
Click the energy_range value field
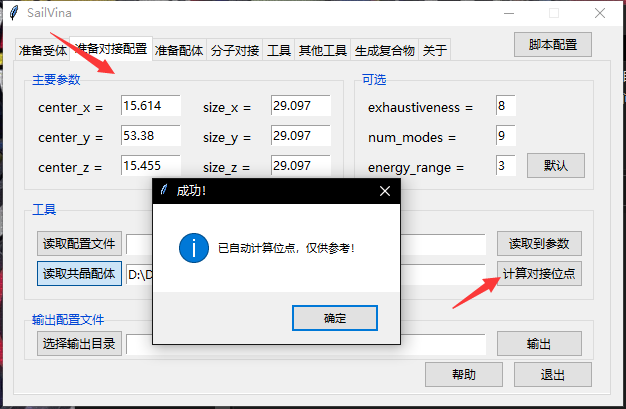[505, 165]
